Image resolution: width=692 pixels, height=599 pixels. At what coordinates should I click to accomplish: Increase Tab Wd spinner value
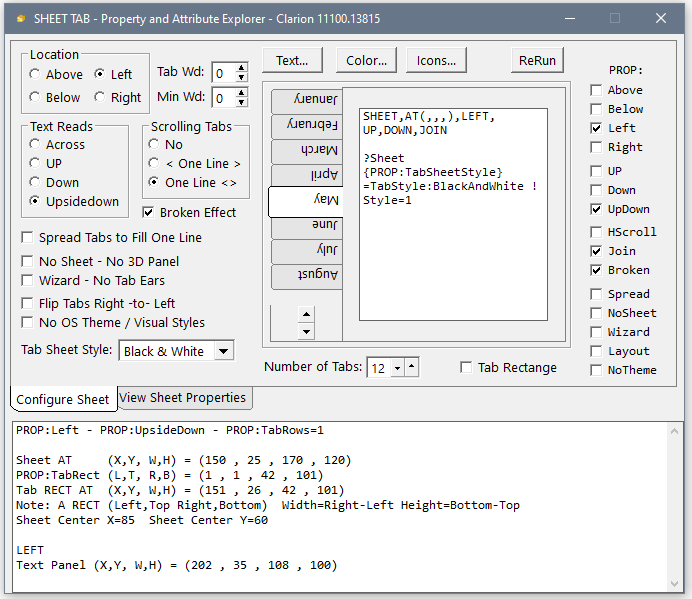[x=241, y=68]
